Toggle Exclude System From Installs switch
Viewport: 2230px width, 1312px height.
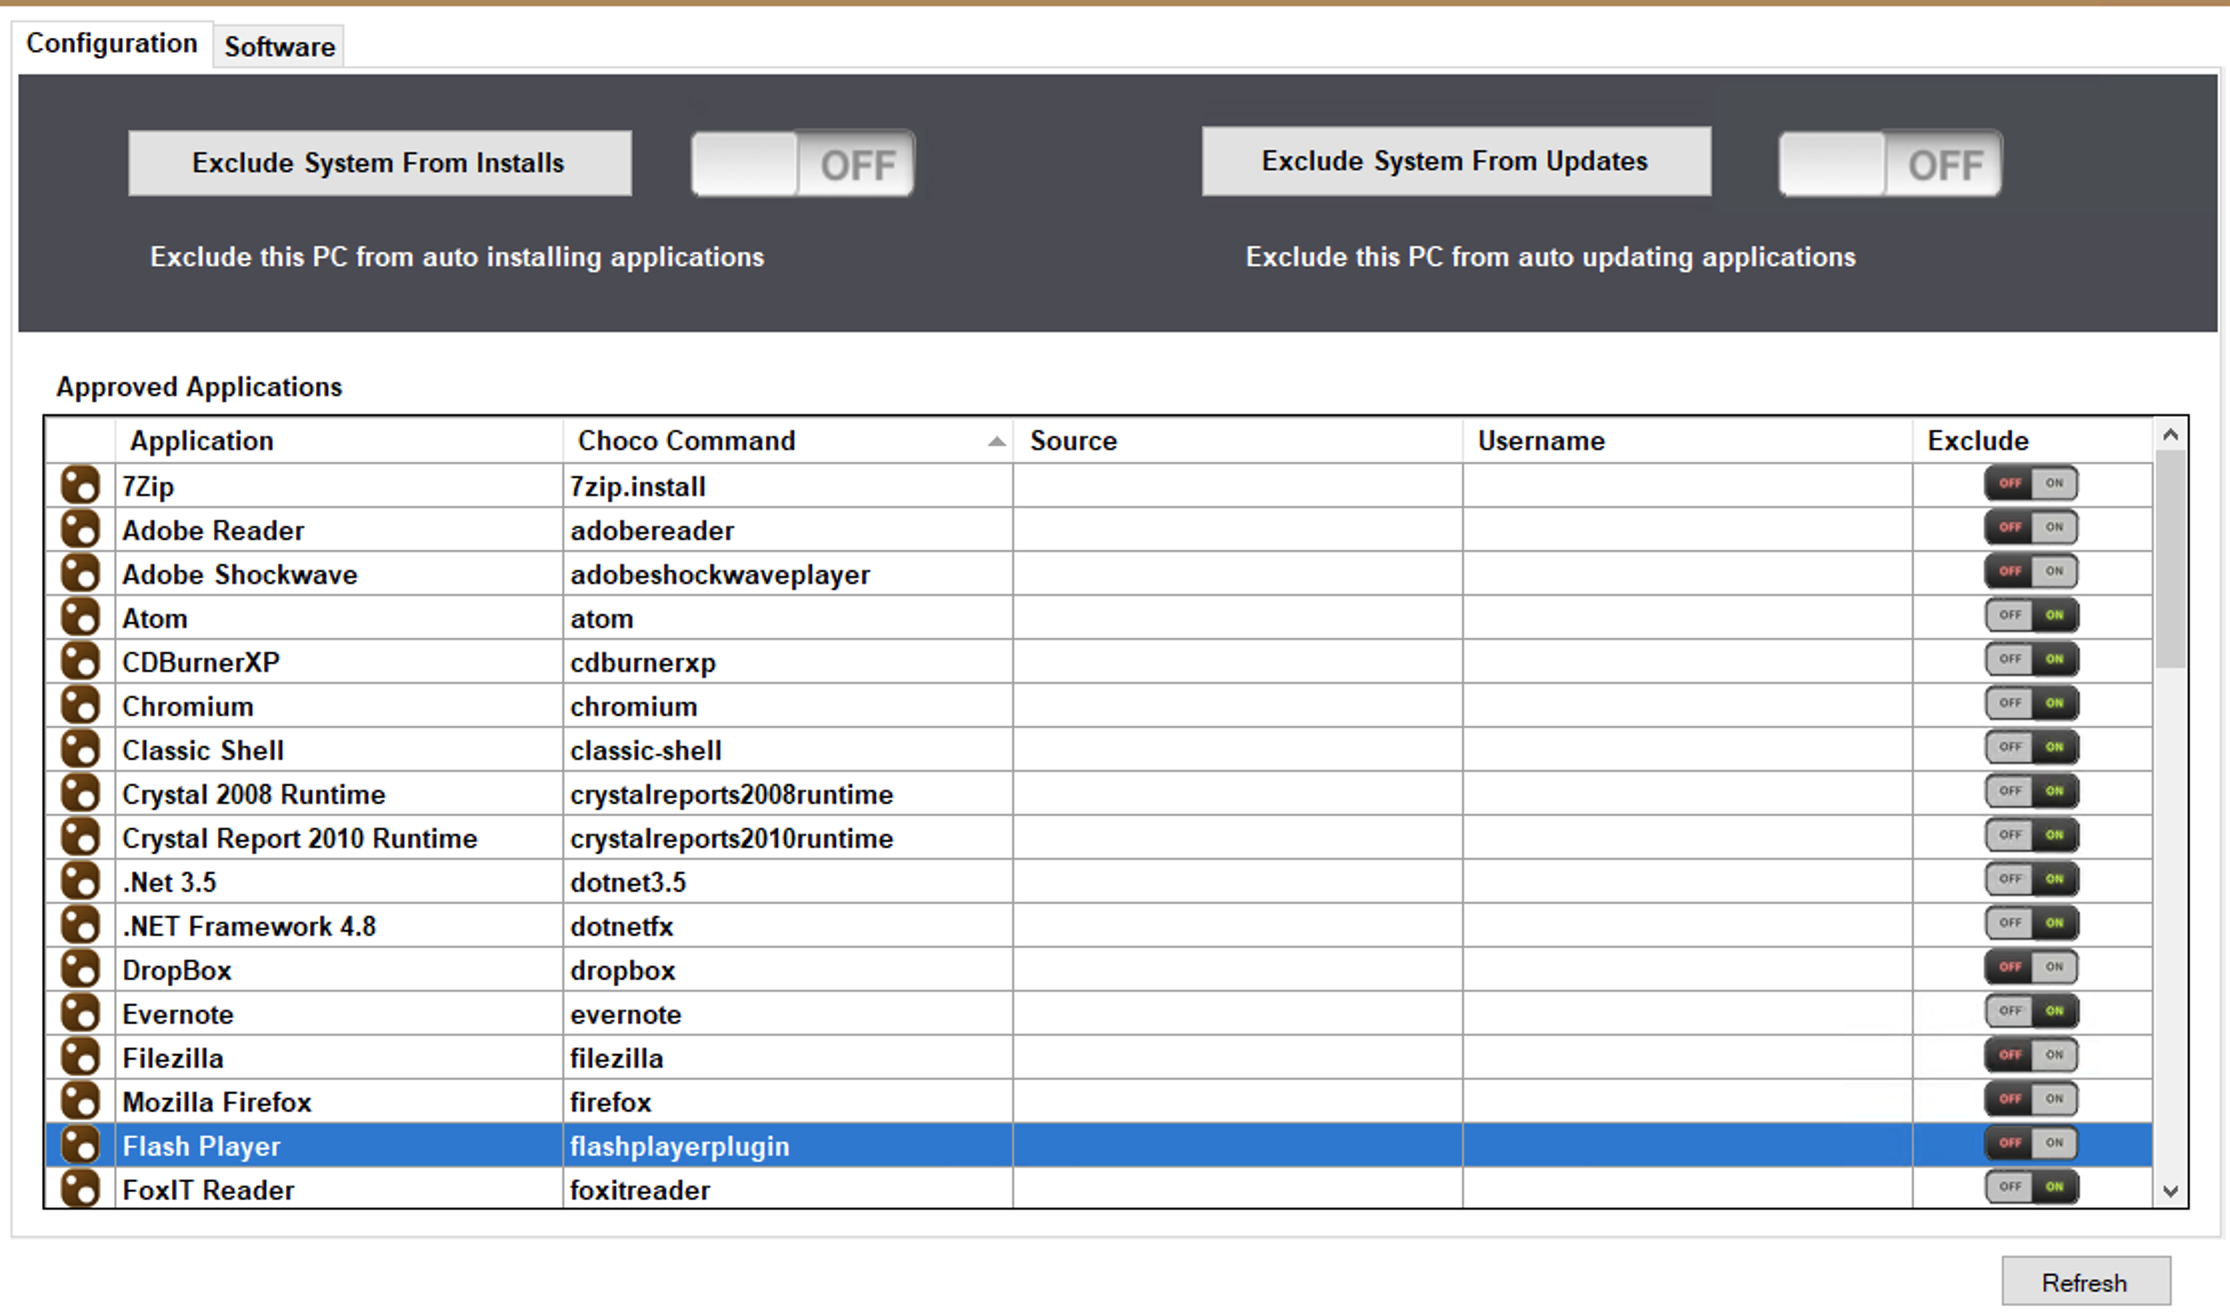(802, 164)
